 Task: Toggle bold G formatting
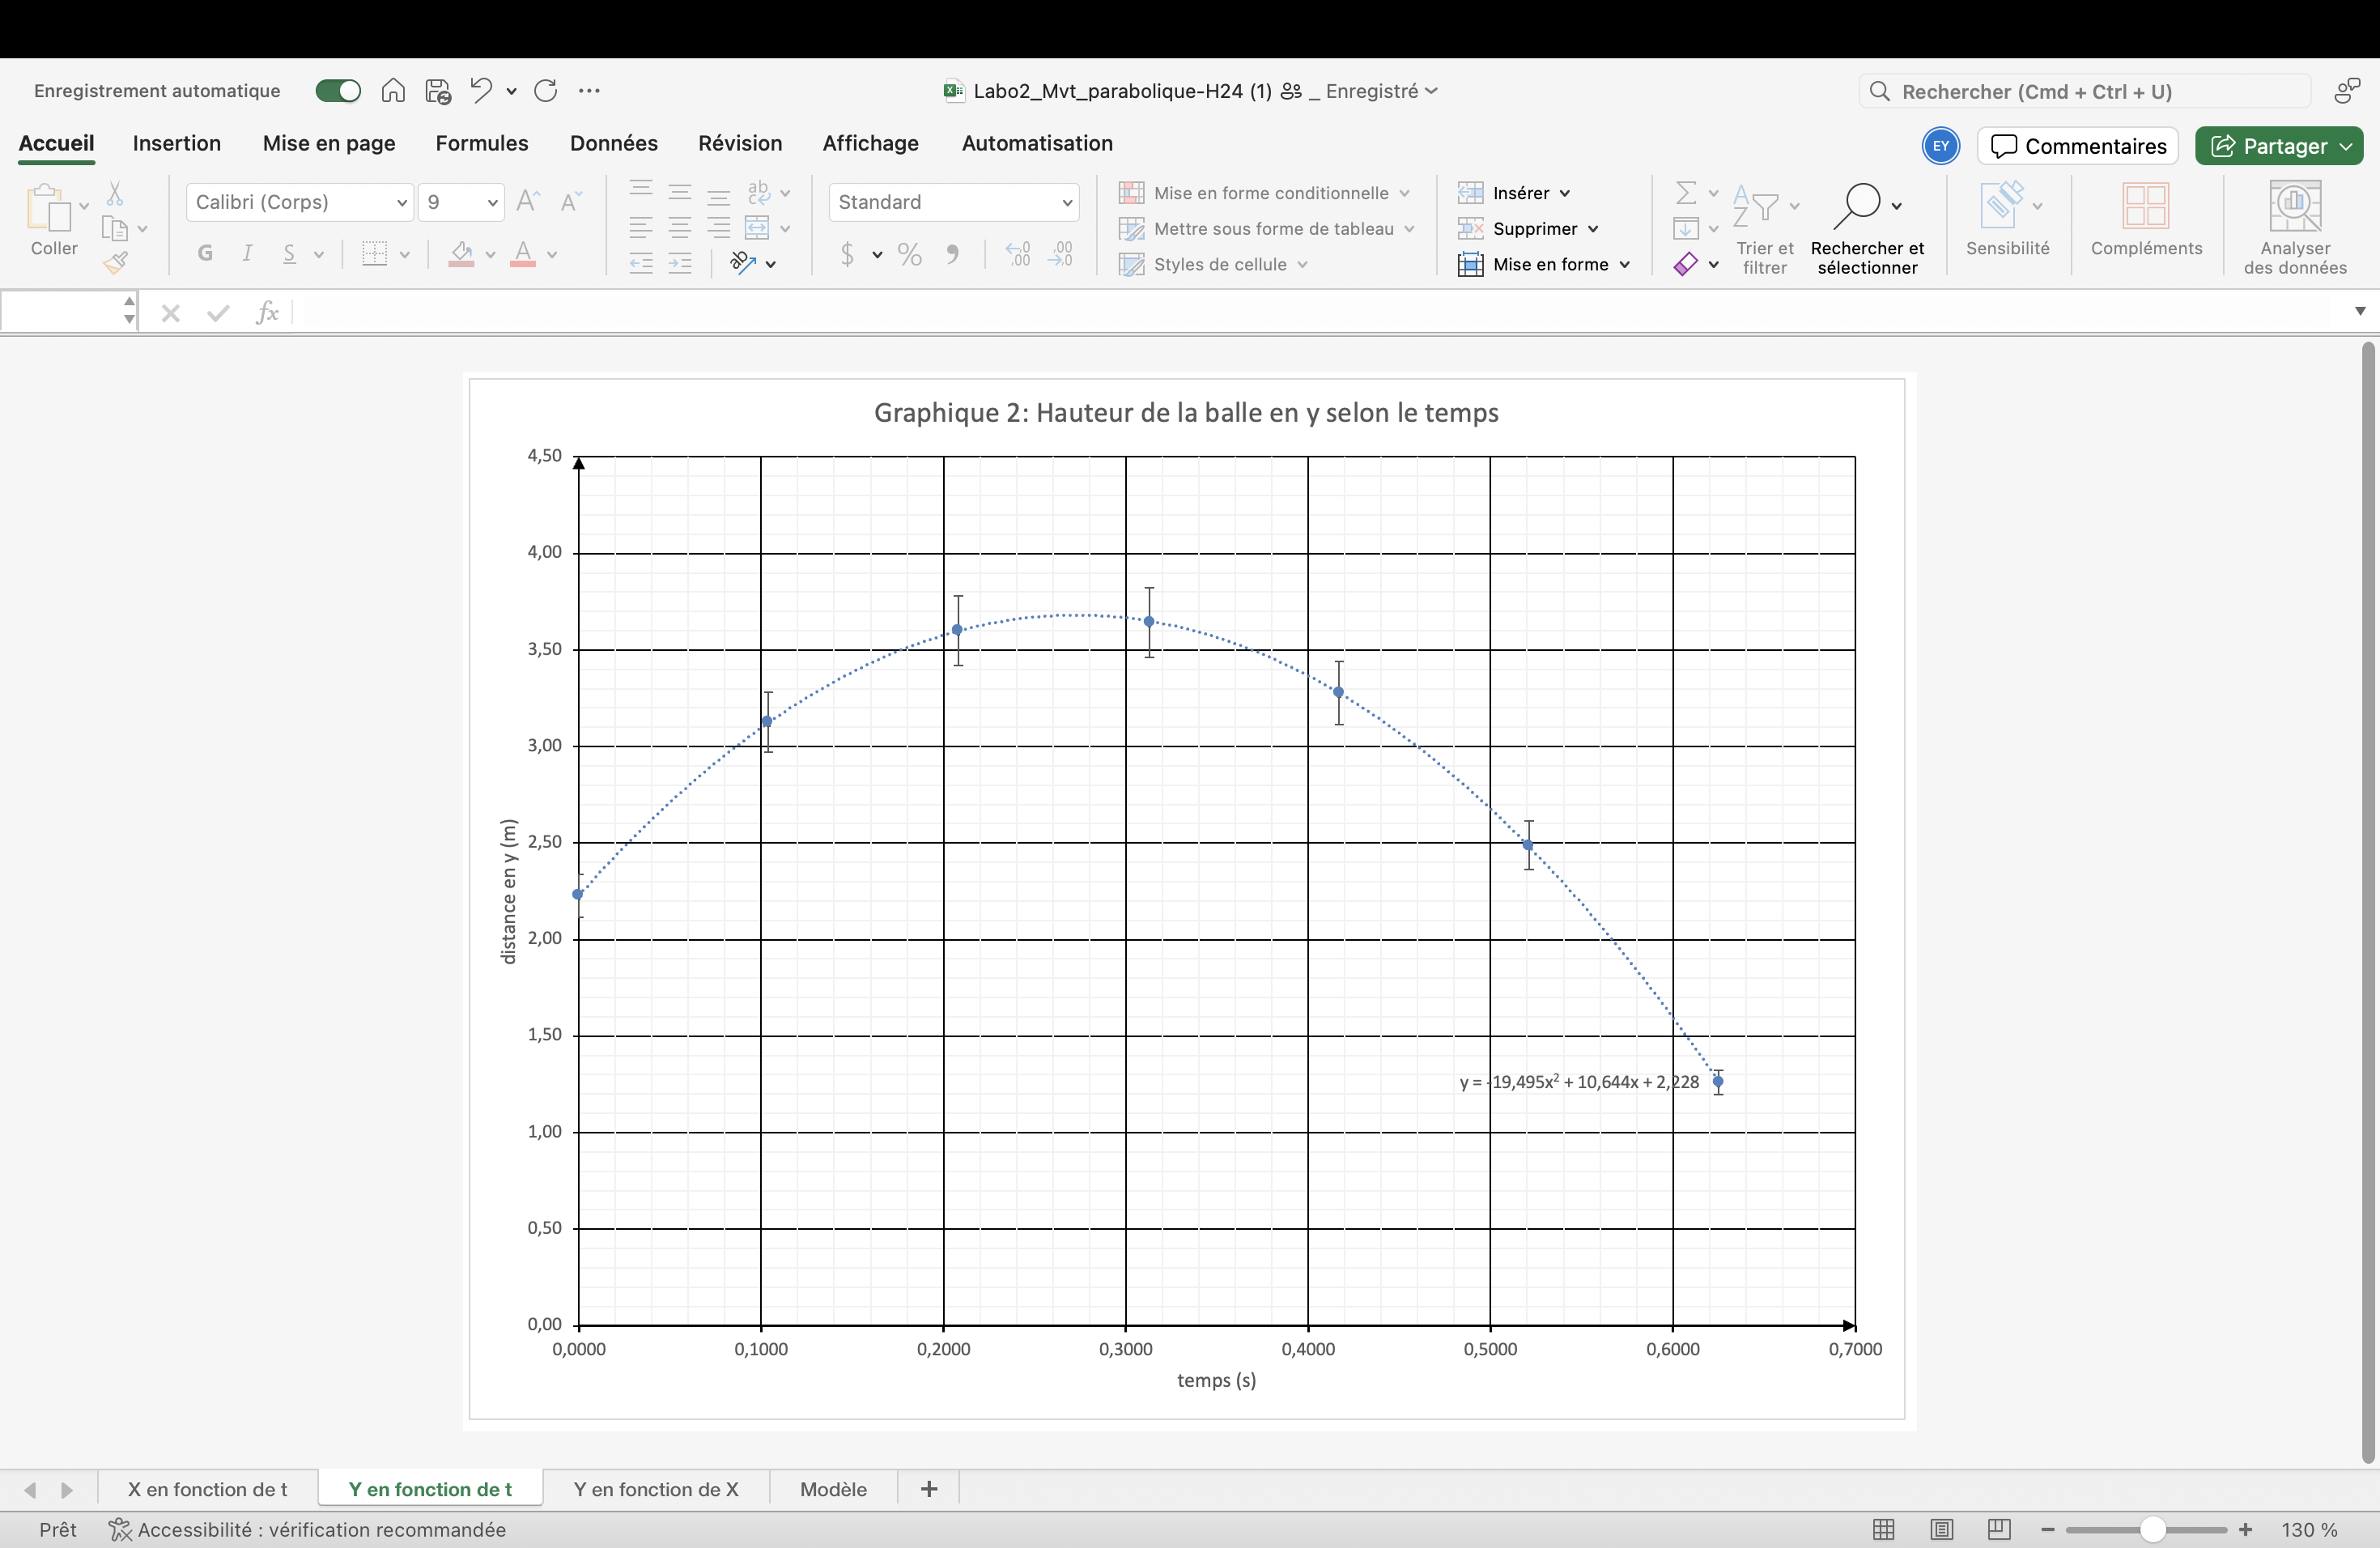click(x=205, y=253)
